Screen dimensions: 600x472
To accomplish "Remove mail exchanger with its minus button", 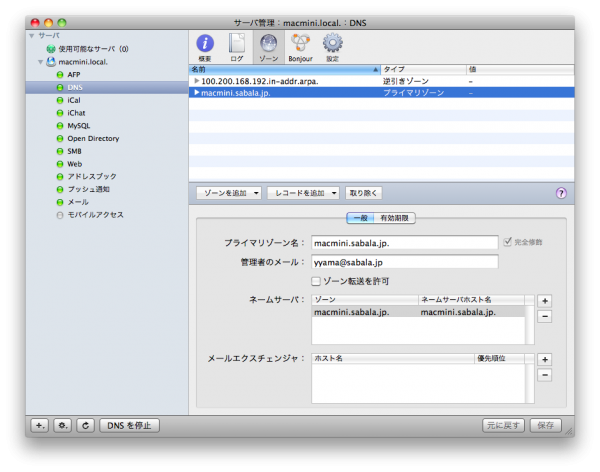I will point(545,375).
